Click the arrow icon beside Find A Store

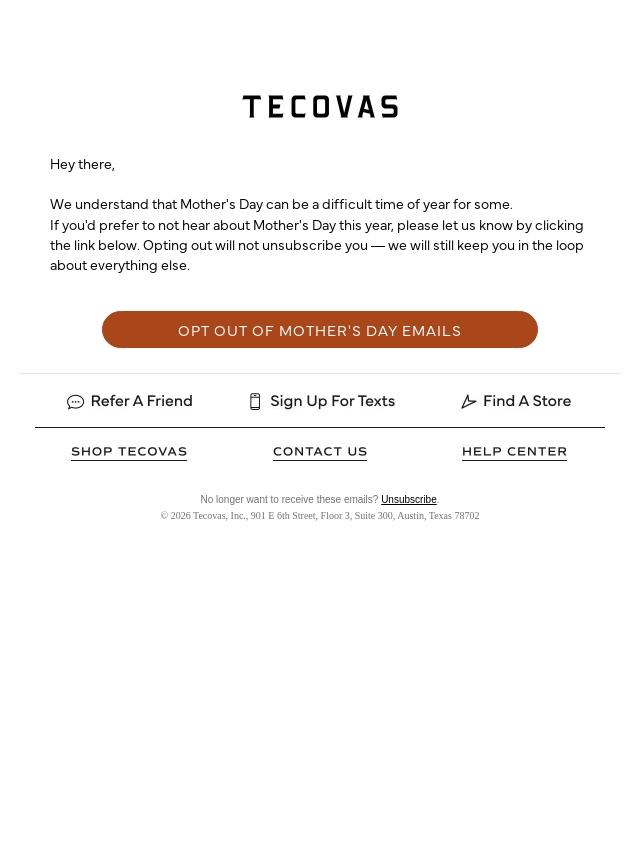(x=468, y=402)
